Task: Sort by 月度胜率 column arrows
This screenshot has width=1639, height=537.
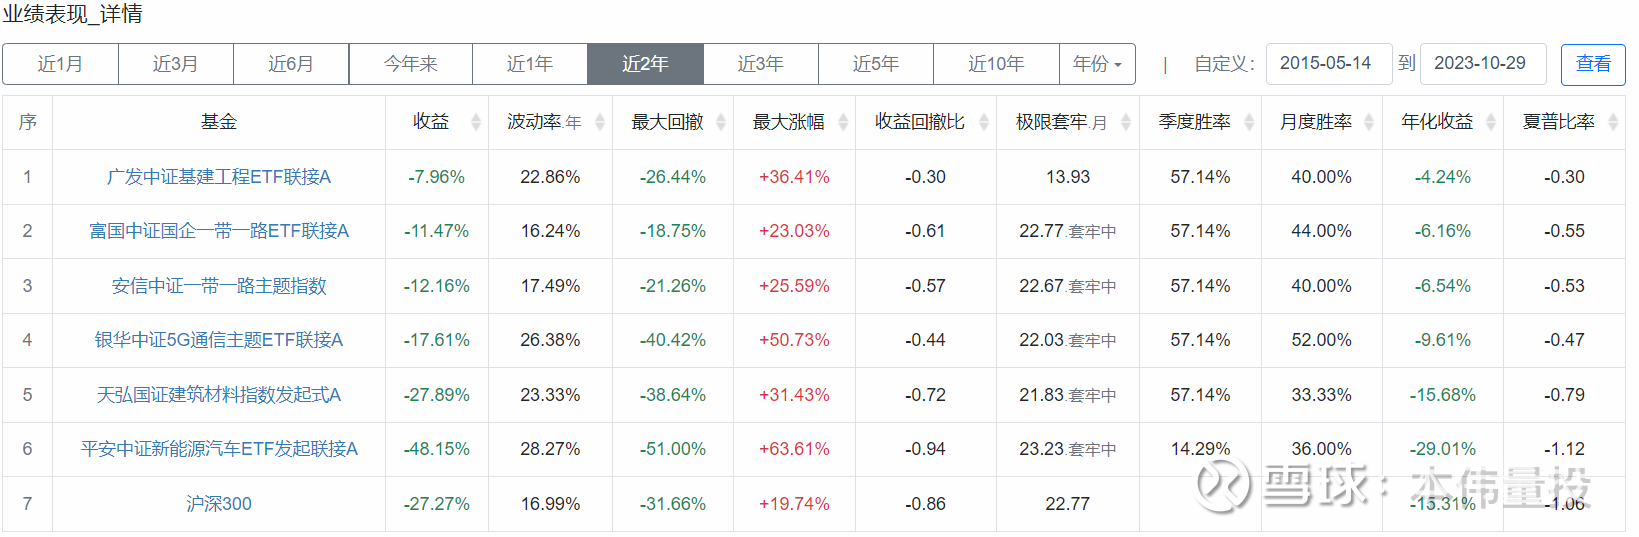Action: tap(1369, 122)
